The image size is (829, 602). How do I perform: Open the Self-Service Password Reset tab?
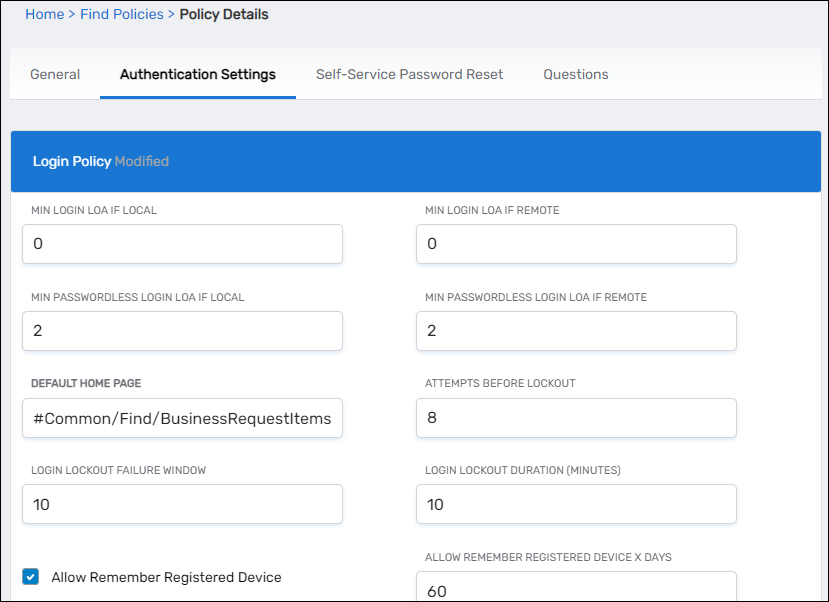[408, 74]
